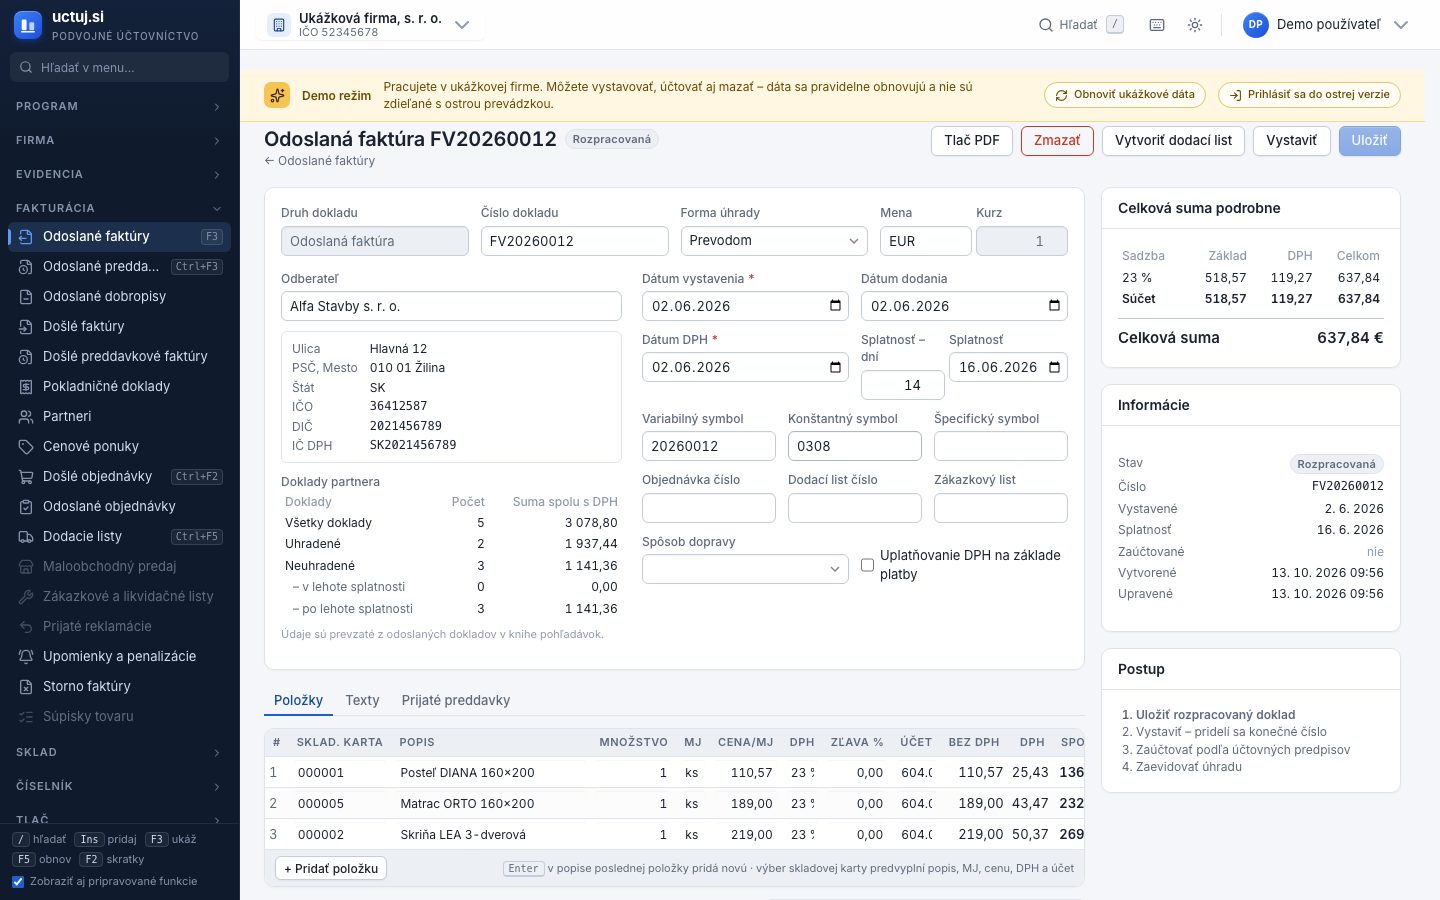Click the Pridať položku button

(331, 868)
